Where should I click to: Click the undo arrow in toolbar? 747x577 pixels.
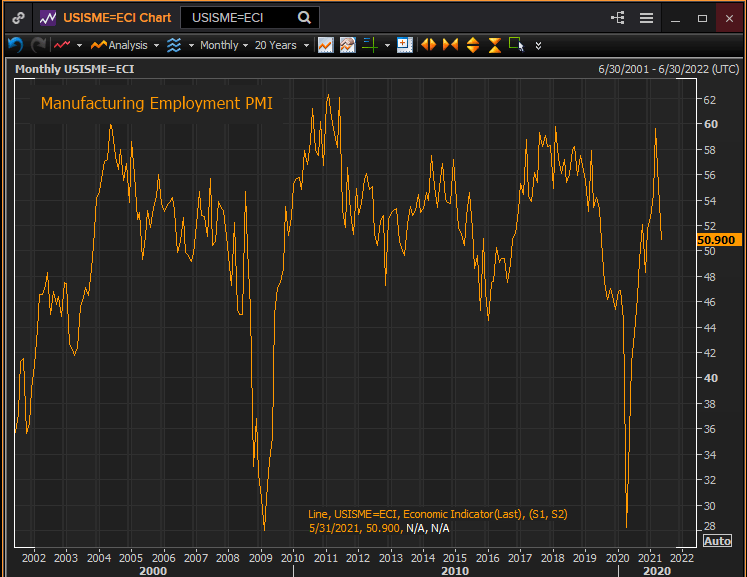pos(15,45)
